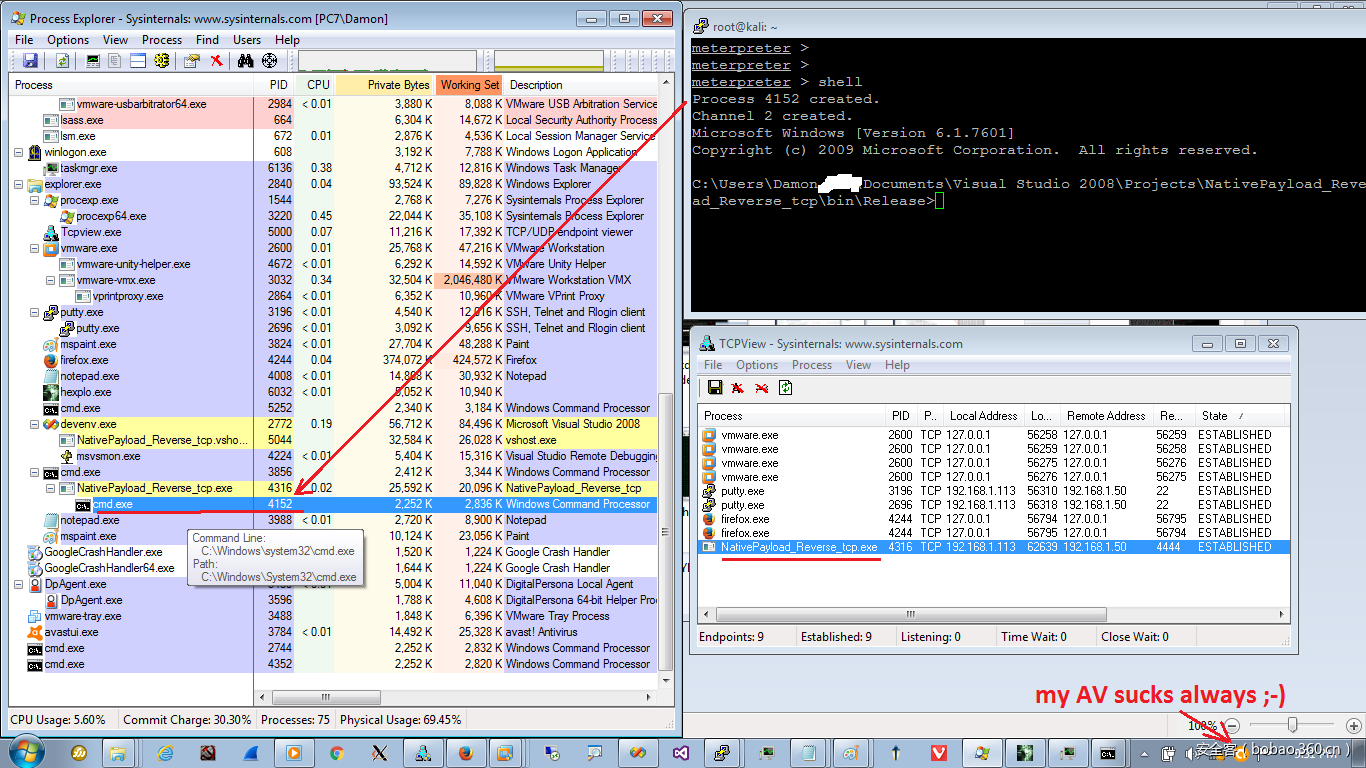
Task: Open the Windows Start menu
Action: 25,752
